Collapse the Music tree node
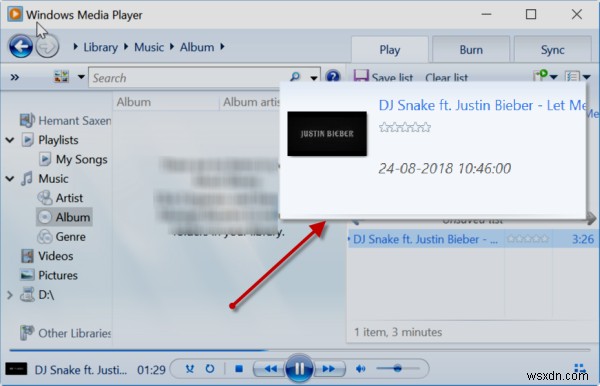The height and width of the screenshot is (386, 600). [10, 179]
